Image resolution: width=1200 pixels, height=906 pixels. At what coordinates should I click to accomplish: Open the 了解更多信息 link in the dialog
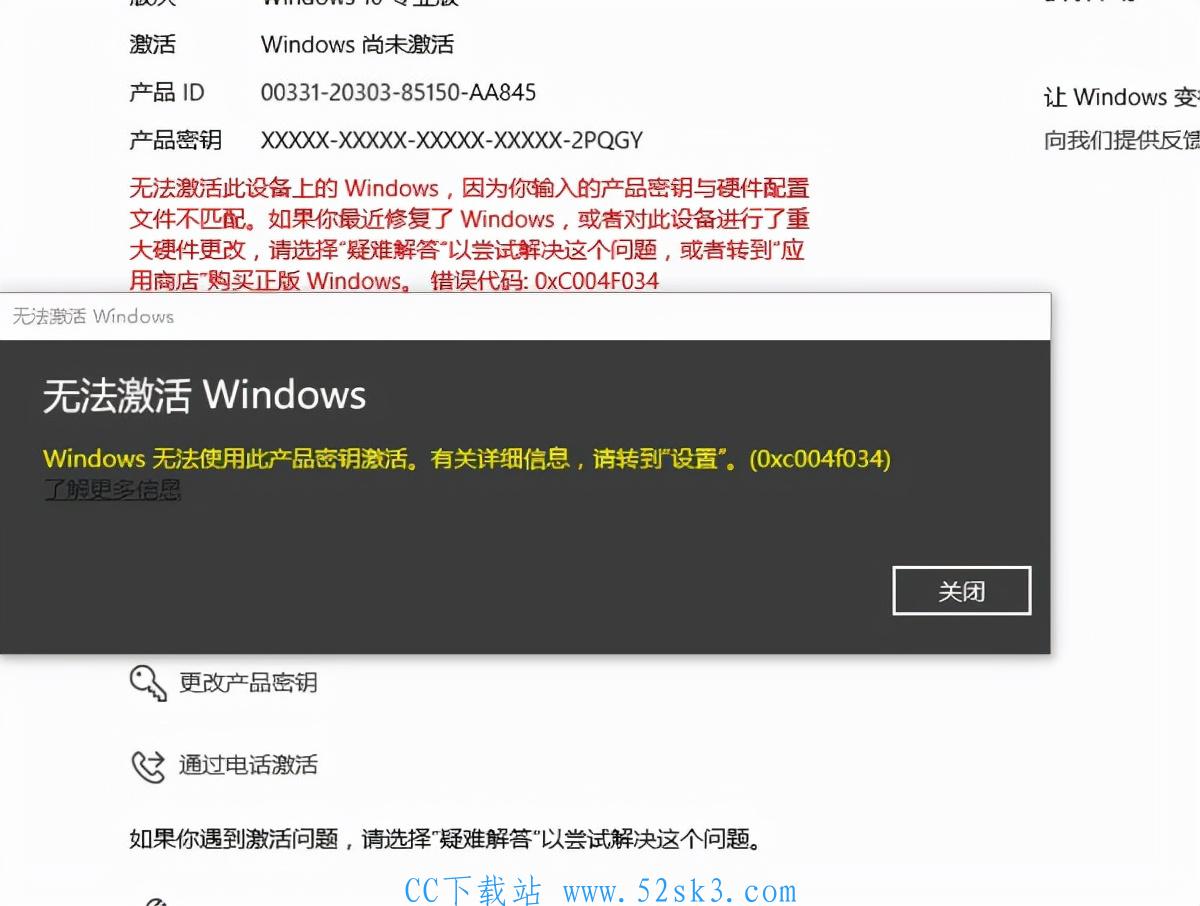click(112, 490)
